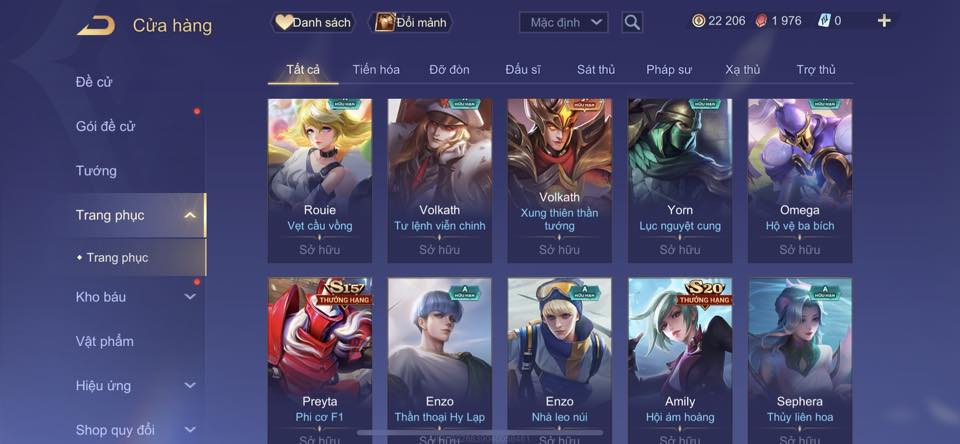Open the Mặc định sort dropdown
This screenshot has height=444, width=960.
tap(564, 23)
